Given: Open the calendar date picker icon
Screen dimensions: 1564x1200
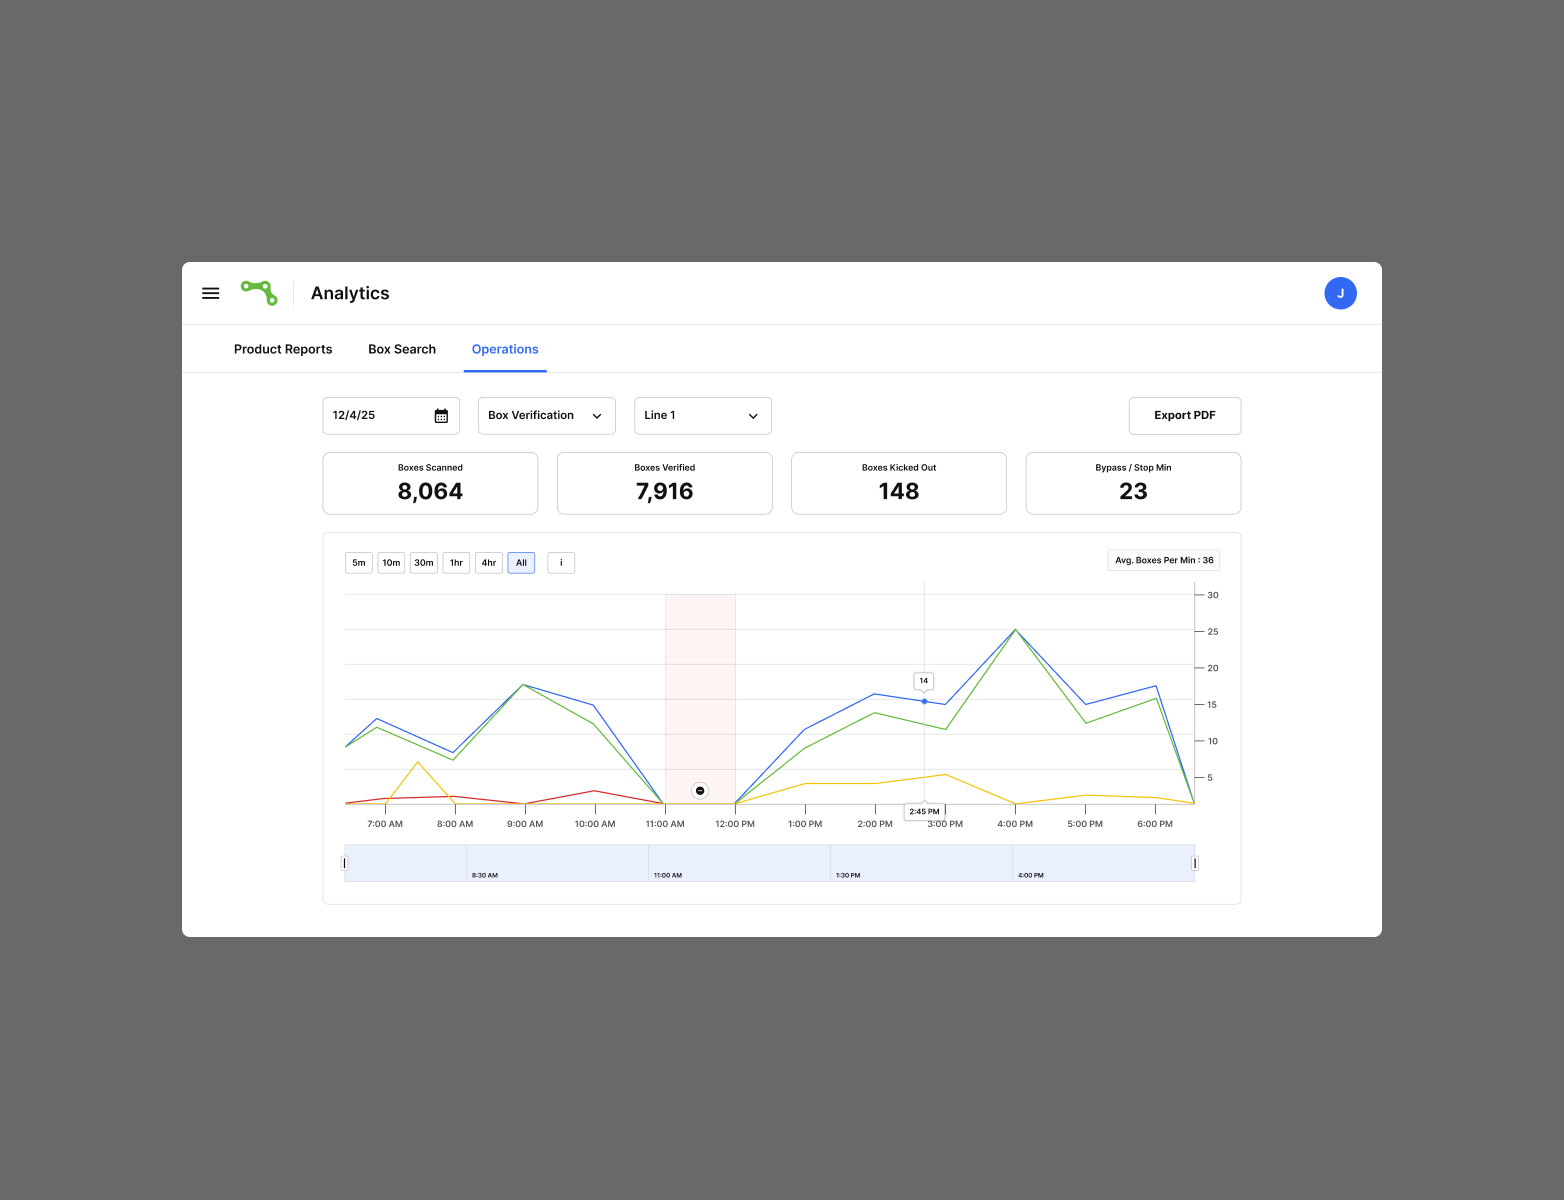Looking at the screenshot, I should [441, 416].
